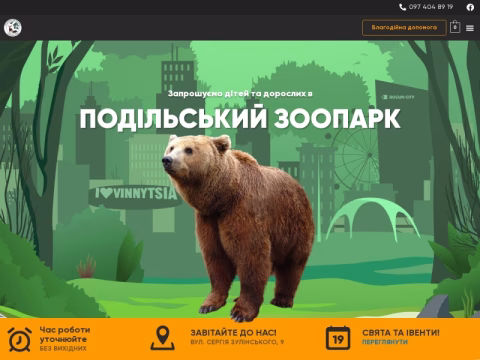Open the Переглянути events link

pos(385,342)
